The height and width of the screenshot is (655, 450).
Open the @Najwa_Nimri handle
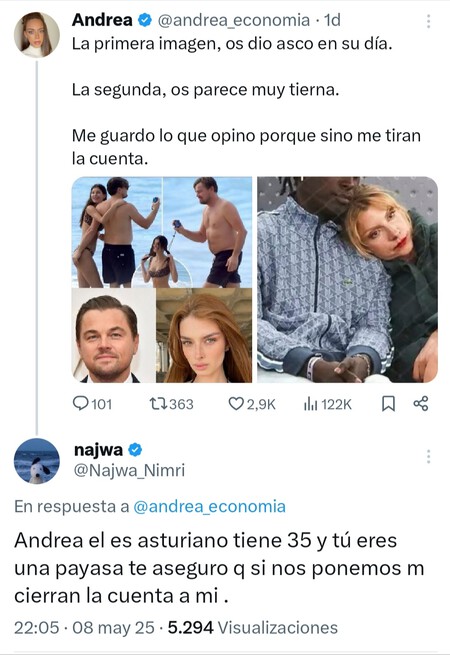pyautogui.click(x=129, y=470)
